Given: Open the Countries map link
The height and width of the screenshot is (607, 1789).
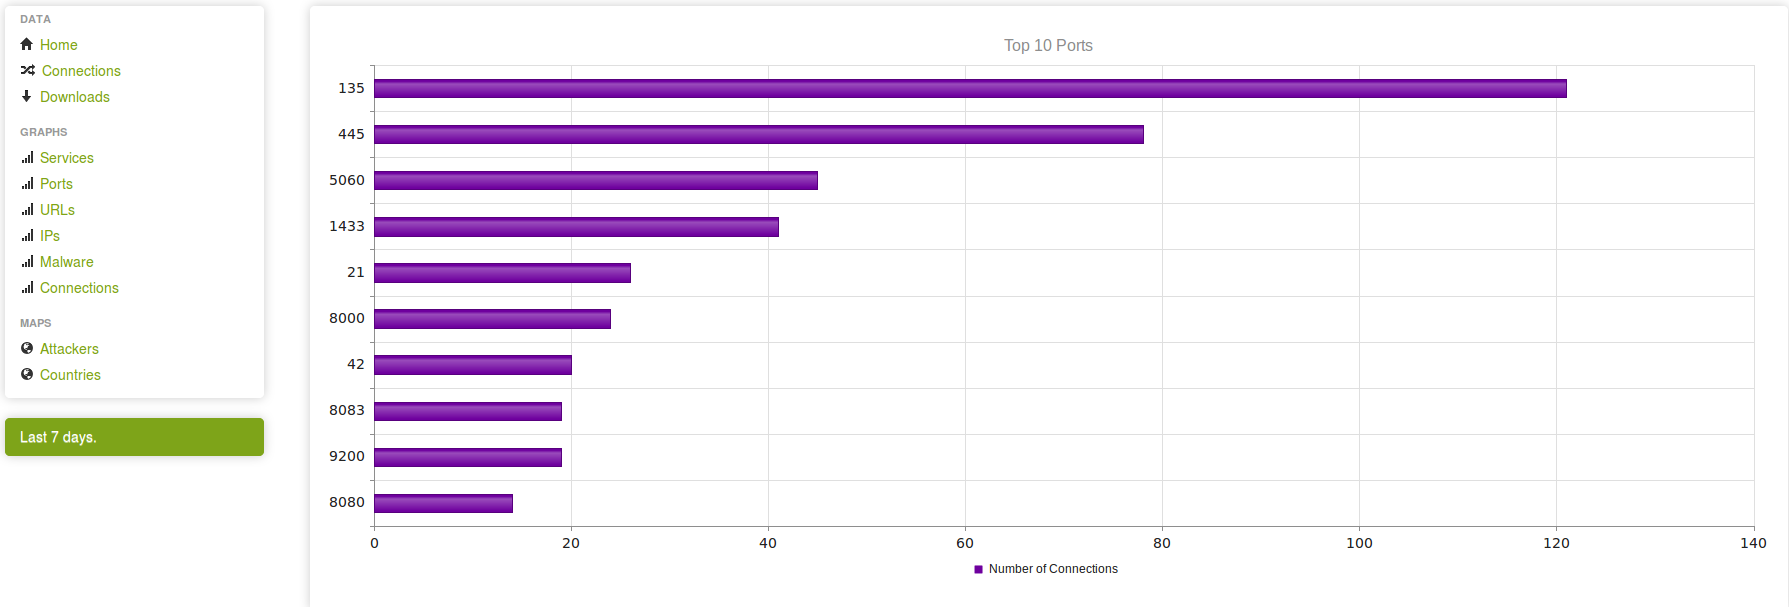Looking at the screenshot, I should click(70, 375).
